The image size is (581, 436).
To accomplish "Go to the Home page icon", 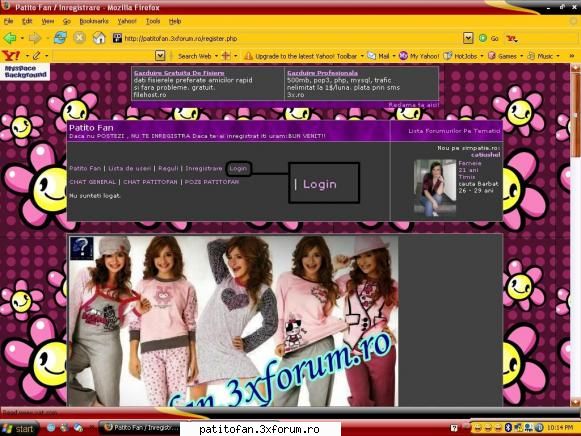I will click(99, 38).
